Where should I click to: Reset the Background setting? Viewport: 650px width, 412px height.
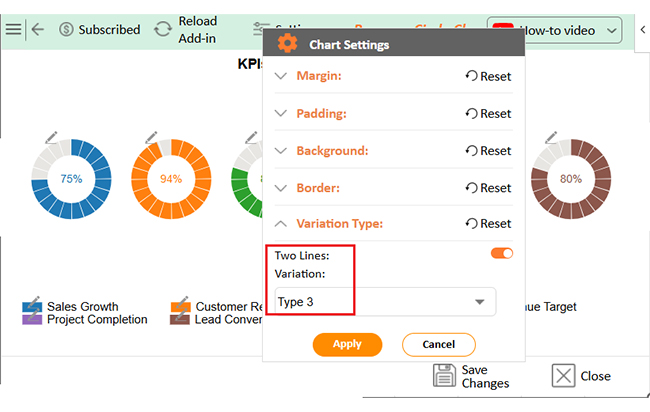488,151
